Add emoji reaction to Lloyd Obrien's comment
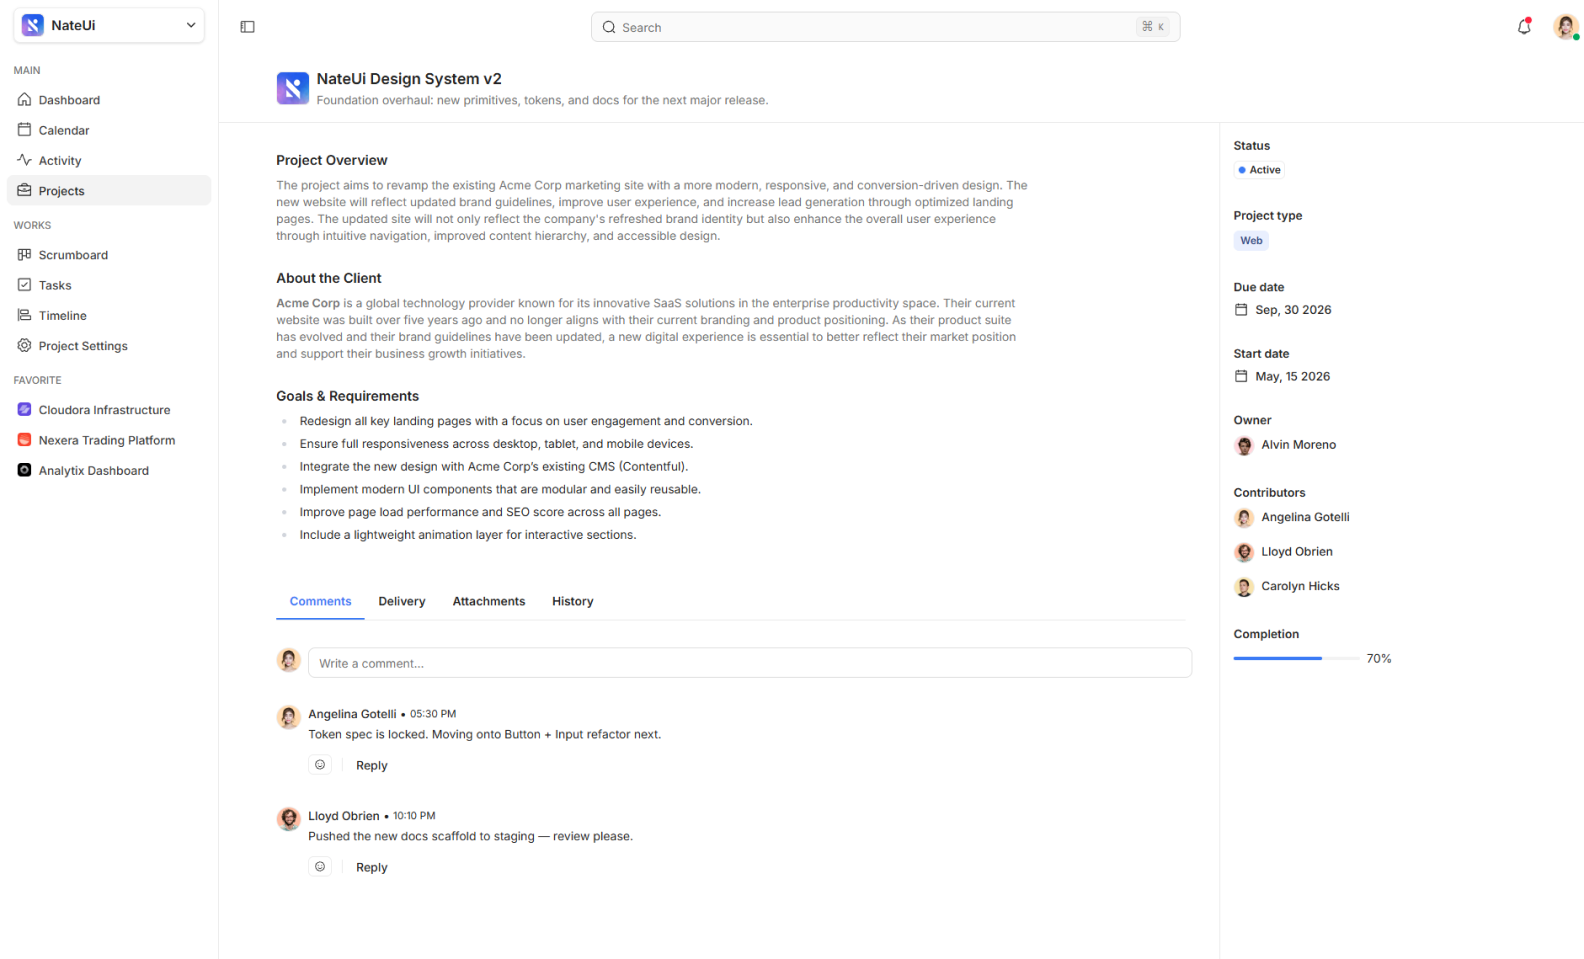 pos(320,867)
